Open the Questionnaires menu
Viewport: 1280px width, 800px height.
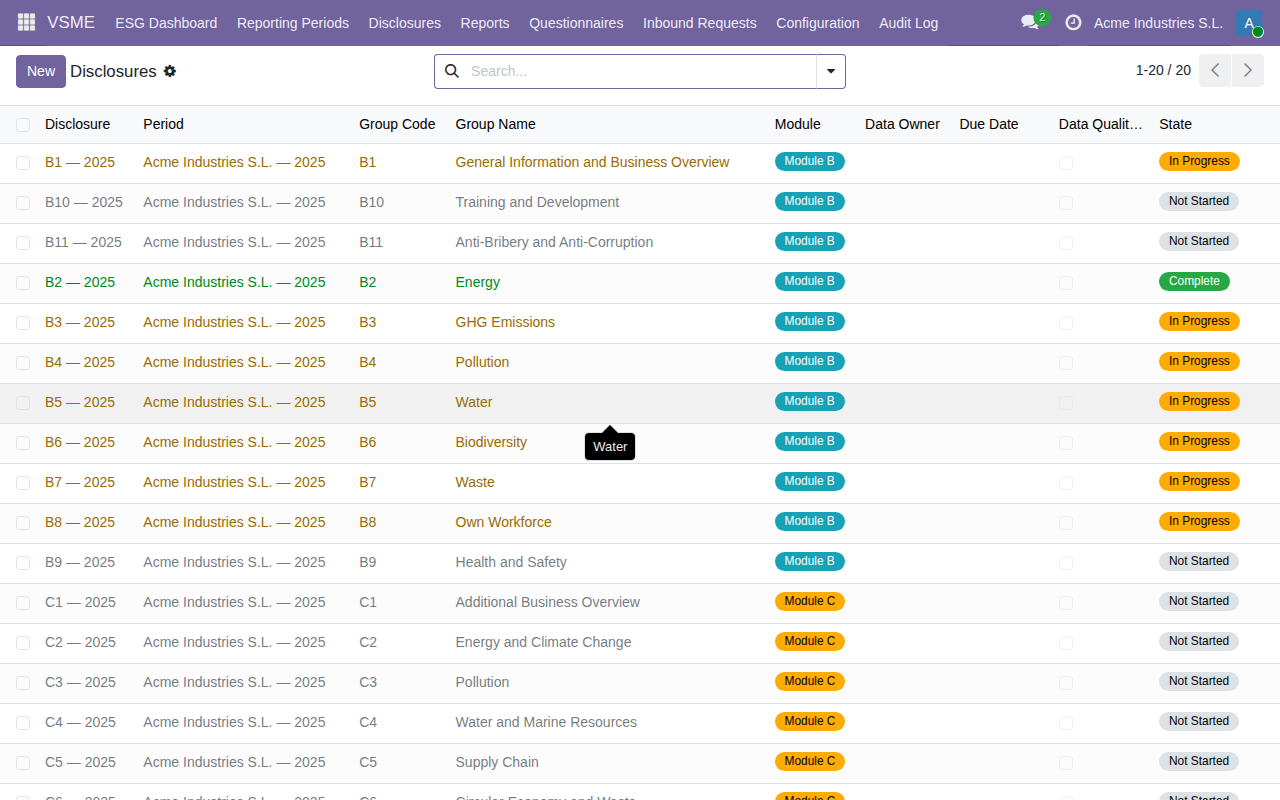click(576, 22)
